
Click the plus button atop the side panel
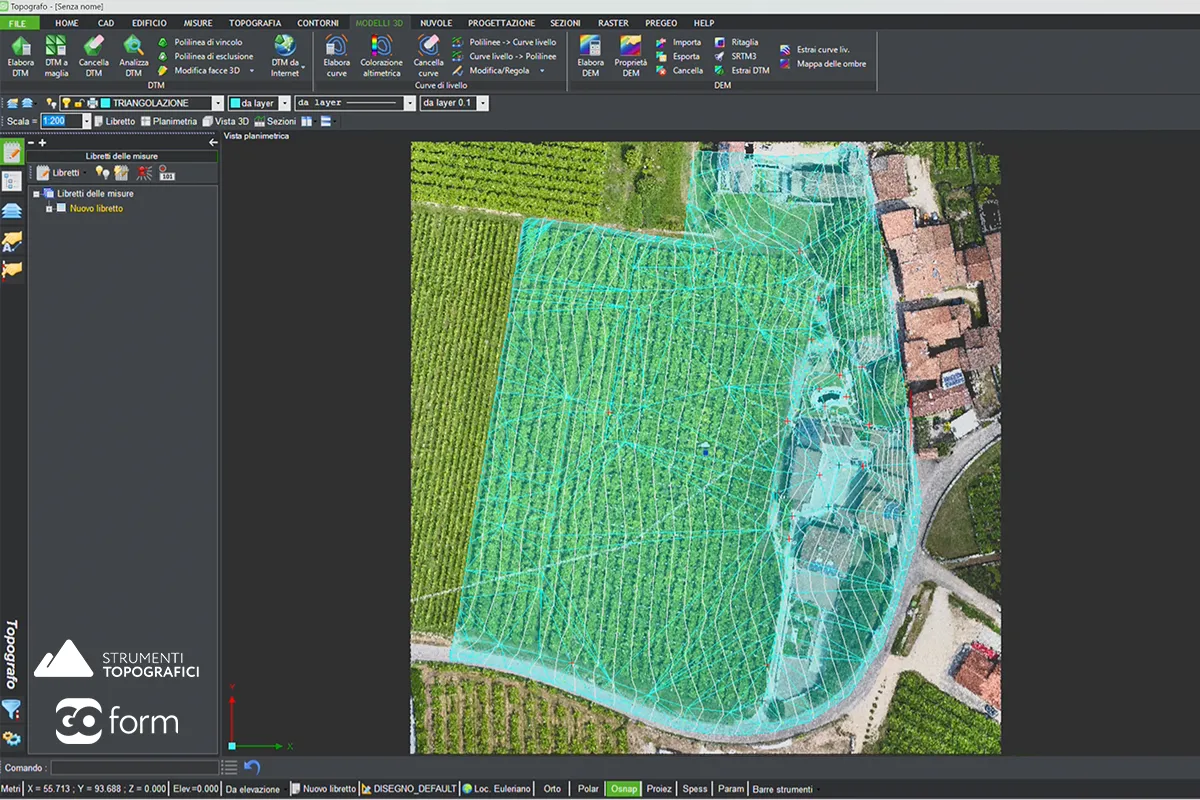pyautogui.click(x=42, y=143)
